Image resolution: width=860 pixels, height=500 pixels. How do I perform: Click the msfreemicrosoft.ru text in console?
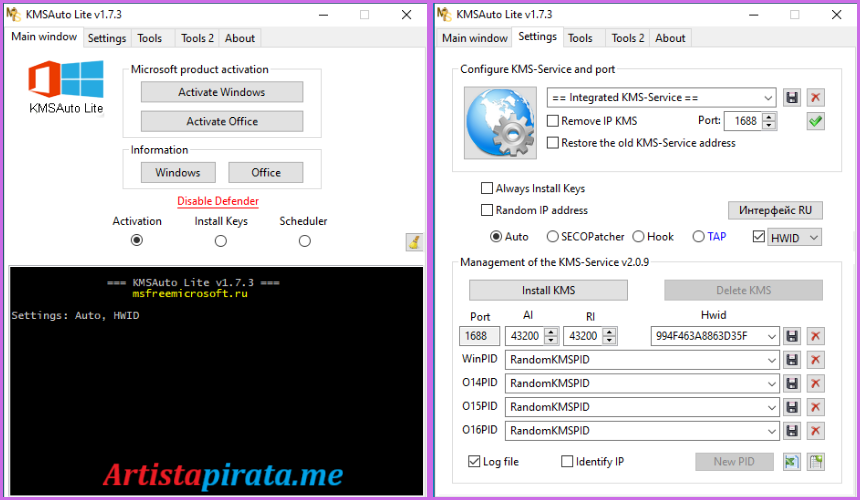tap(190, 293)
